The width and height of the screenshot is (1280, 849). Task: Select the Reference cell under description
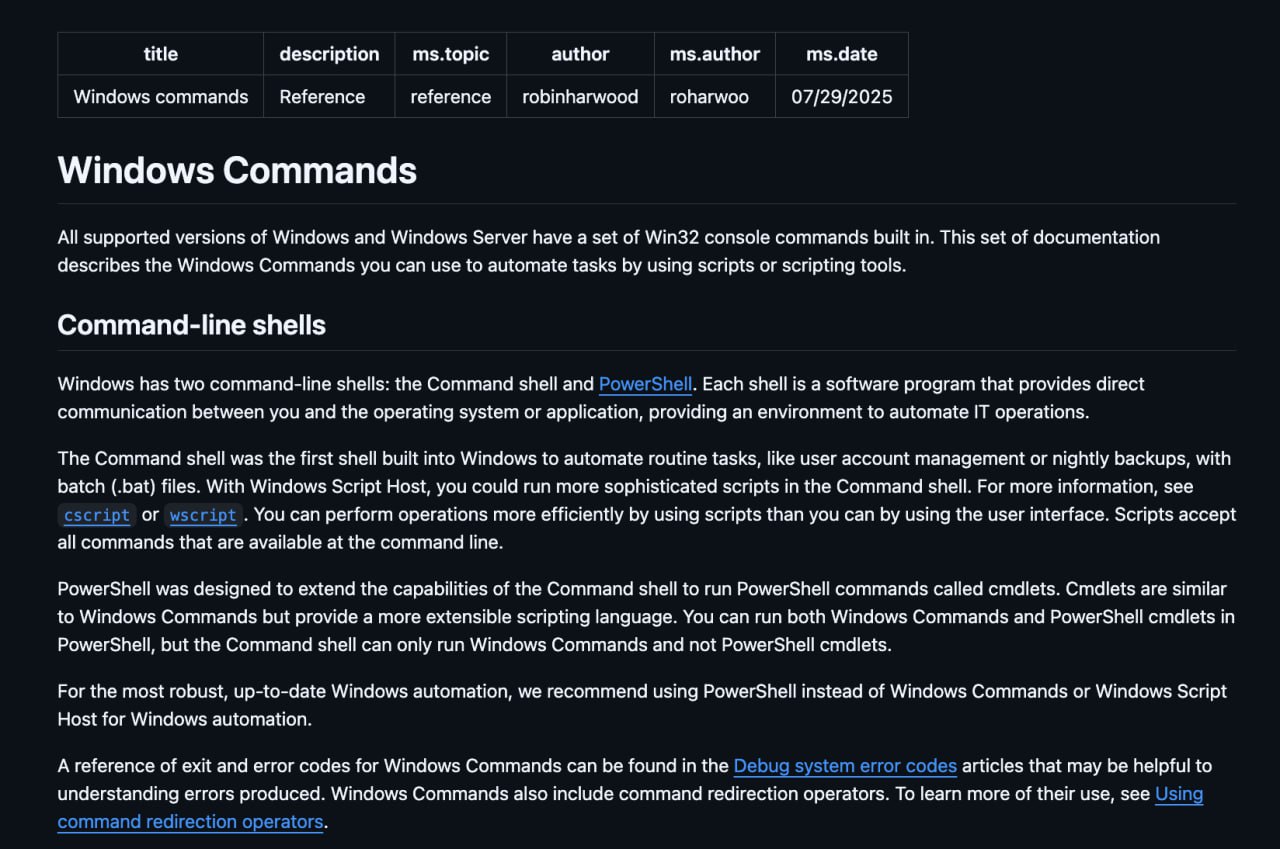coord(322,97)
